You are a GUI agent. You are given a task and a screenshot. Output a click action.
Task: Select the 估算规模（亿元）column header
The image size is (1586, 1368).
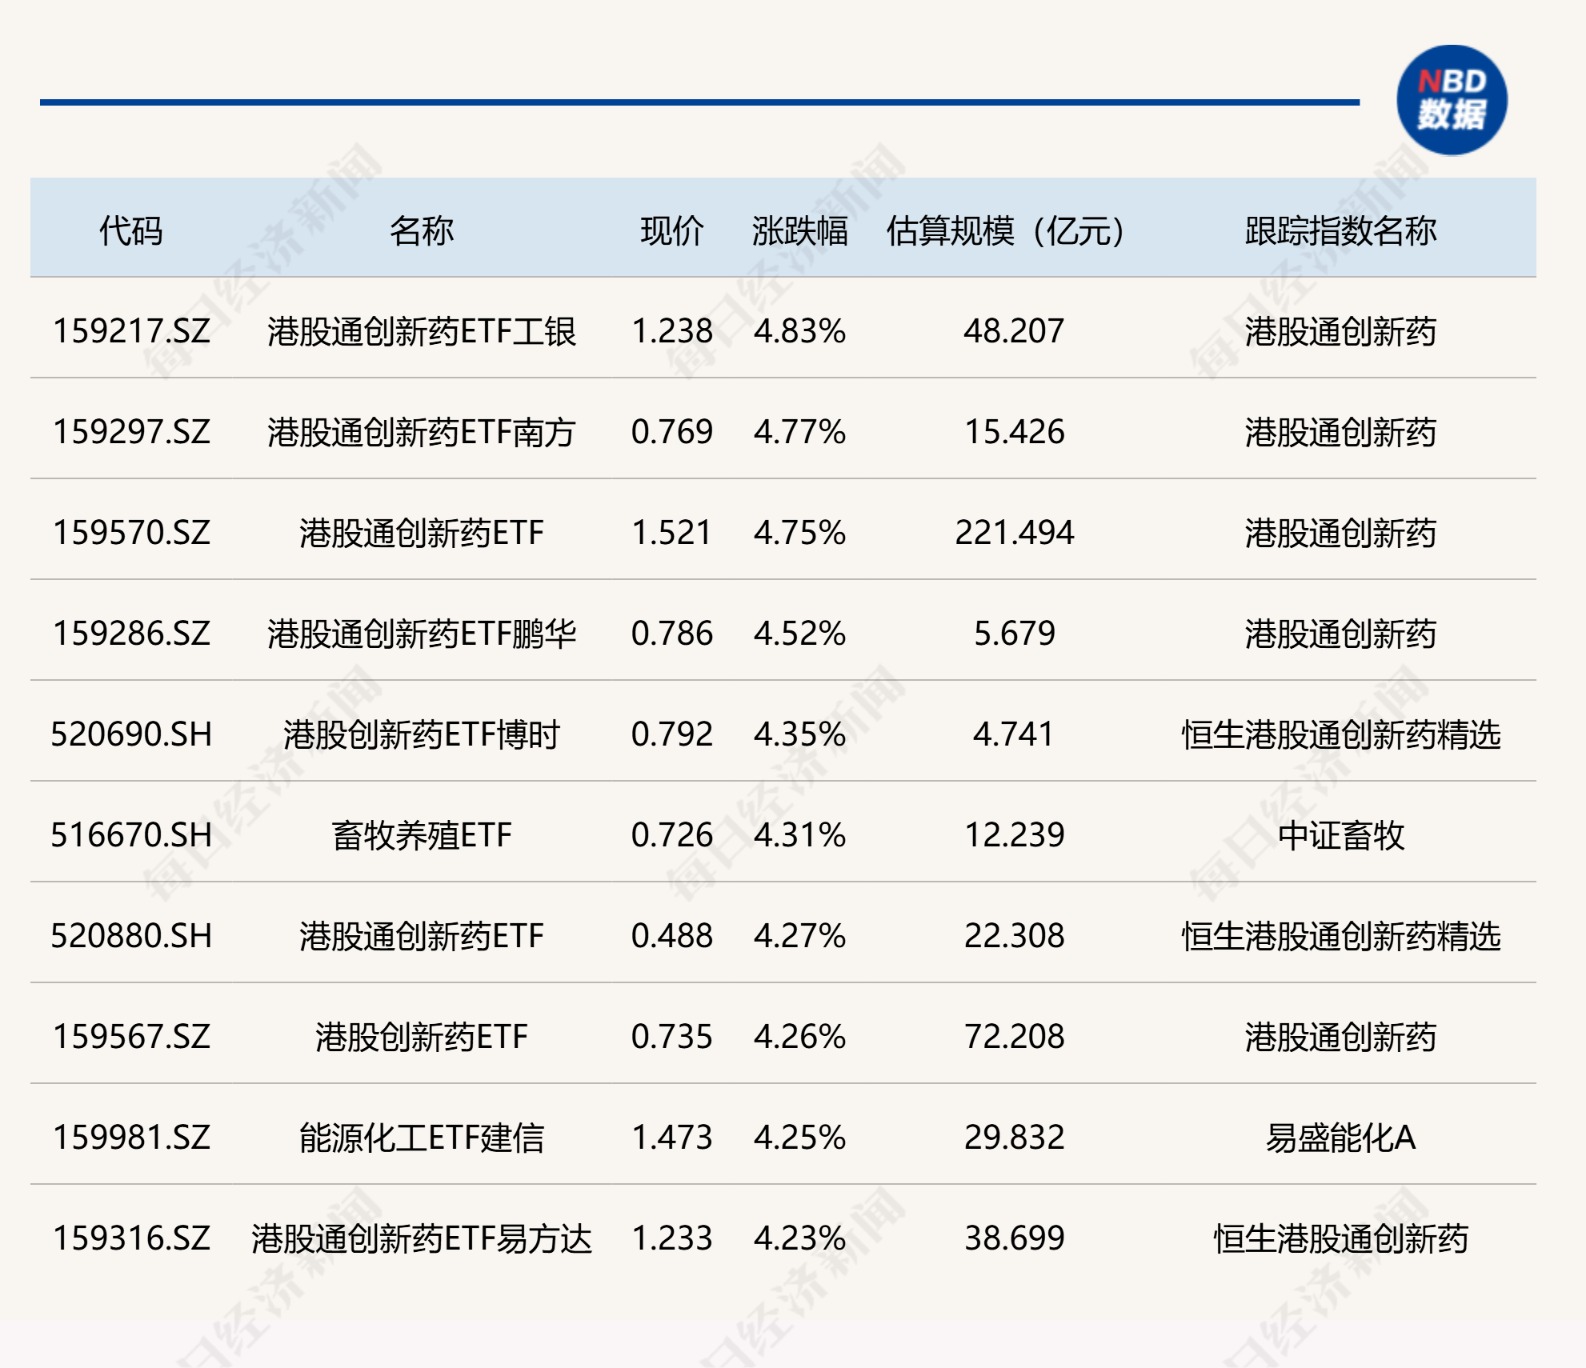coord(1006,231)
